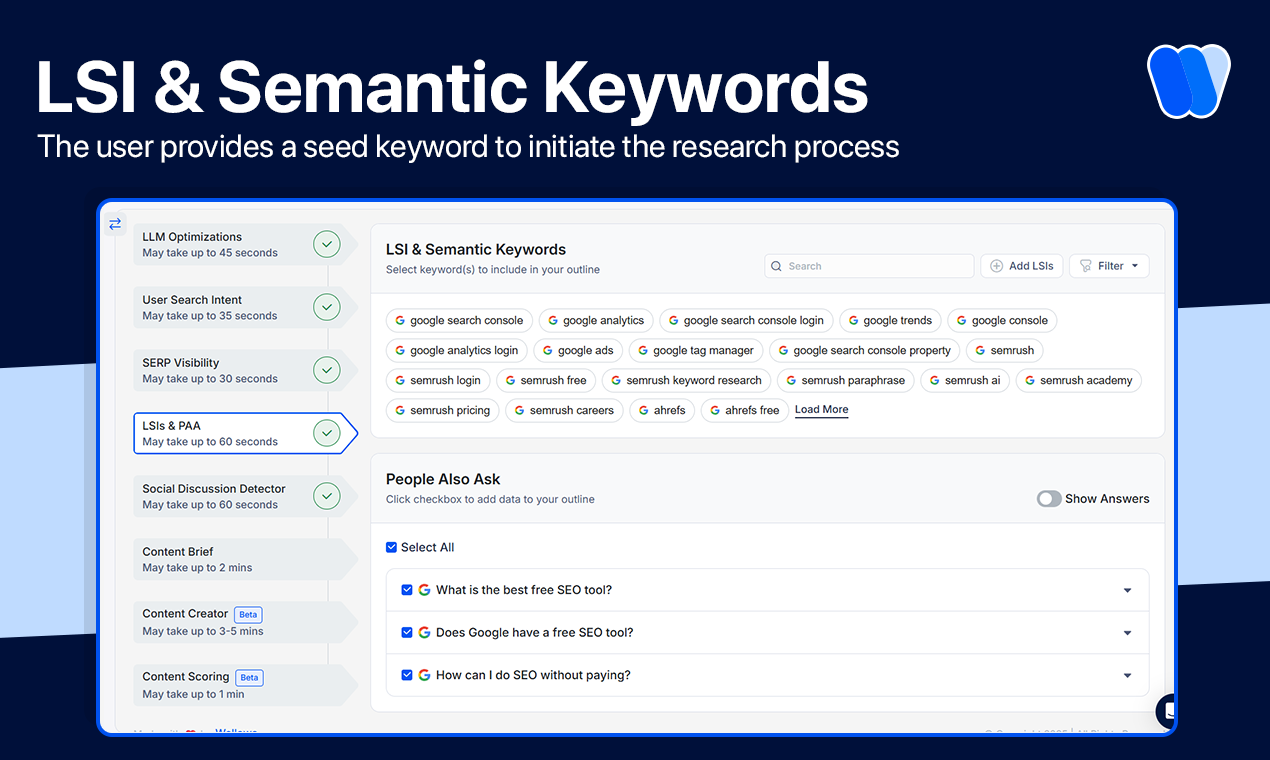Uncheck 'Does Google have a free SEO tool?'
Viewport: 1270px width, 760px height.
[x=407, y=632]
